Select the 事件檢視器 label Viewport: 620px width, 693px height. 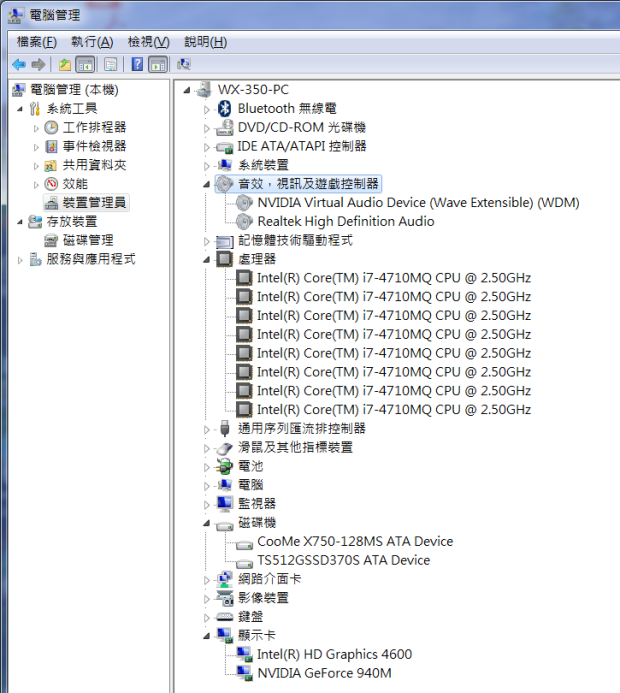(95, 146)
